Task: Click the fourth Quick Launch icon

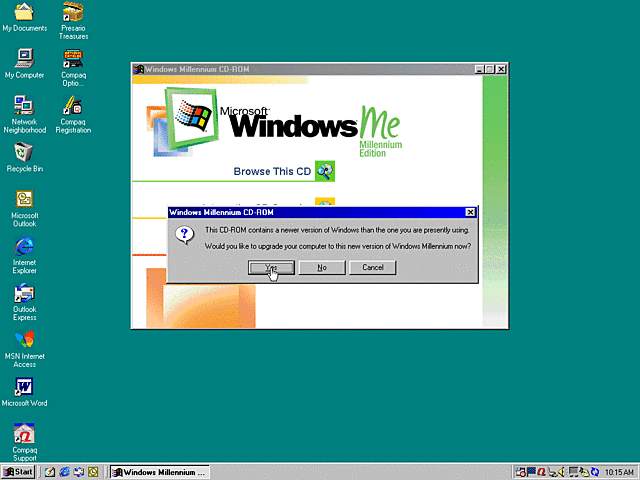Action: pos(93,472)
